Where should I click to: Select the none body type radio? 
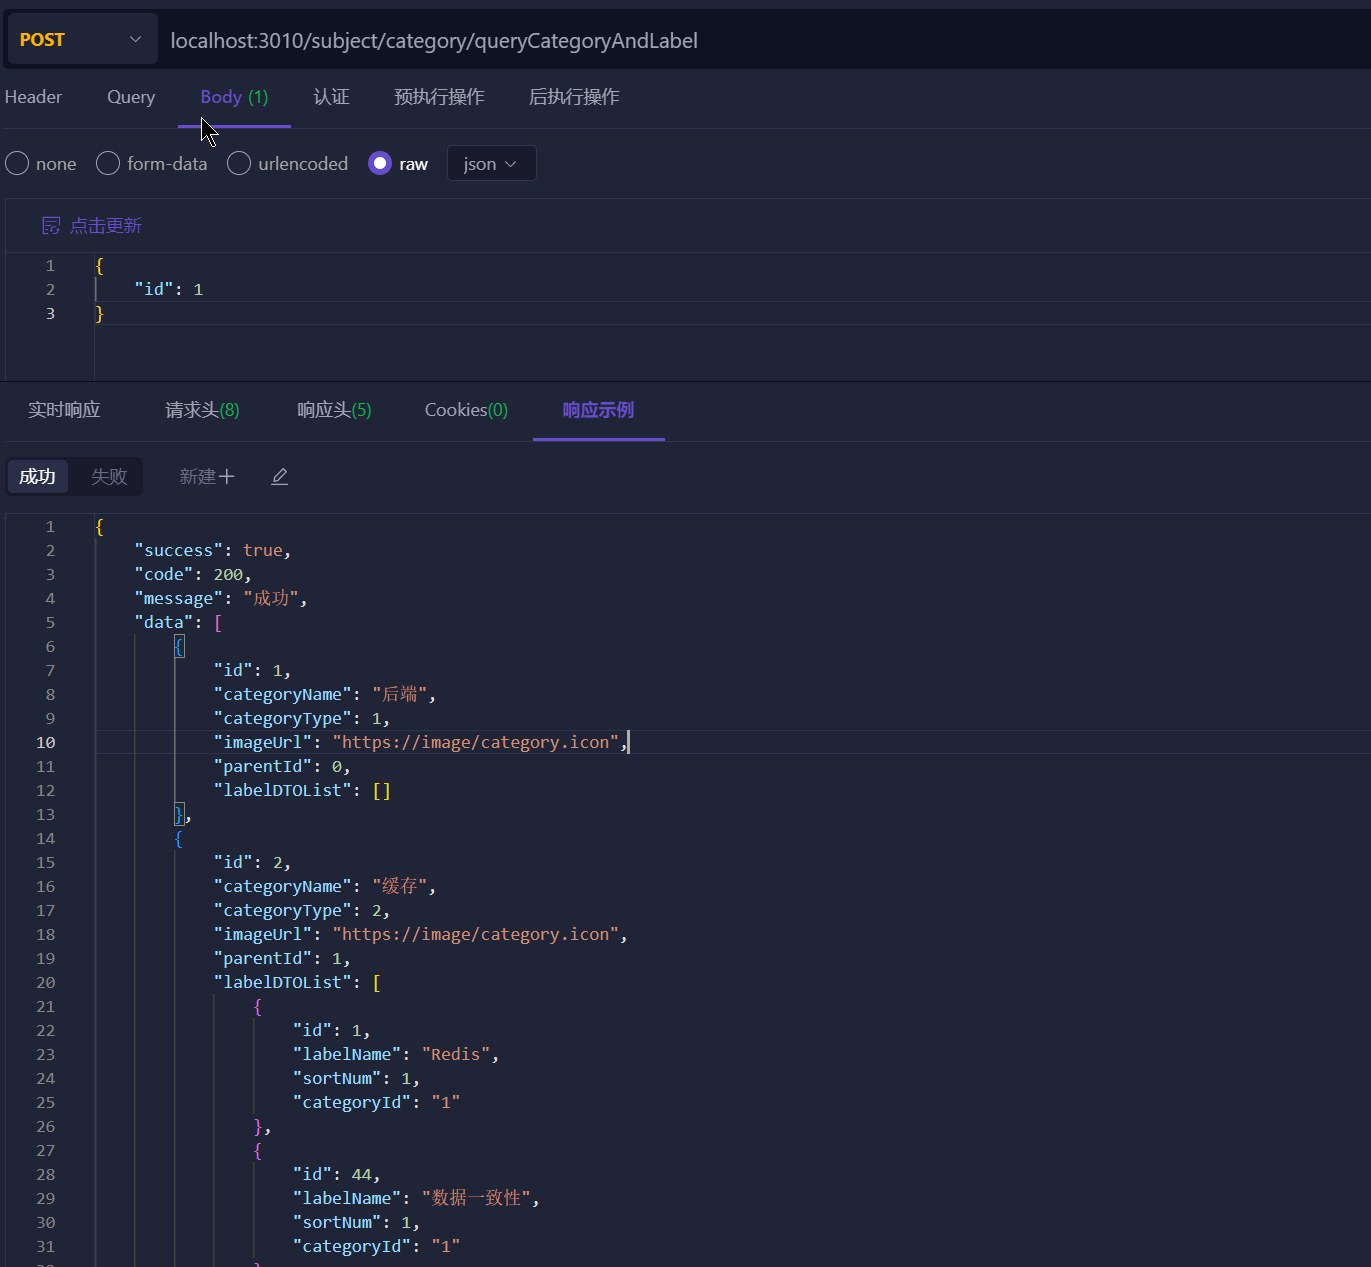tap(17, 163)
